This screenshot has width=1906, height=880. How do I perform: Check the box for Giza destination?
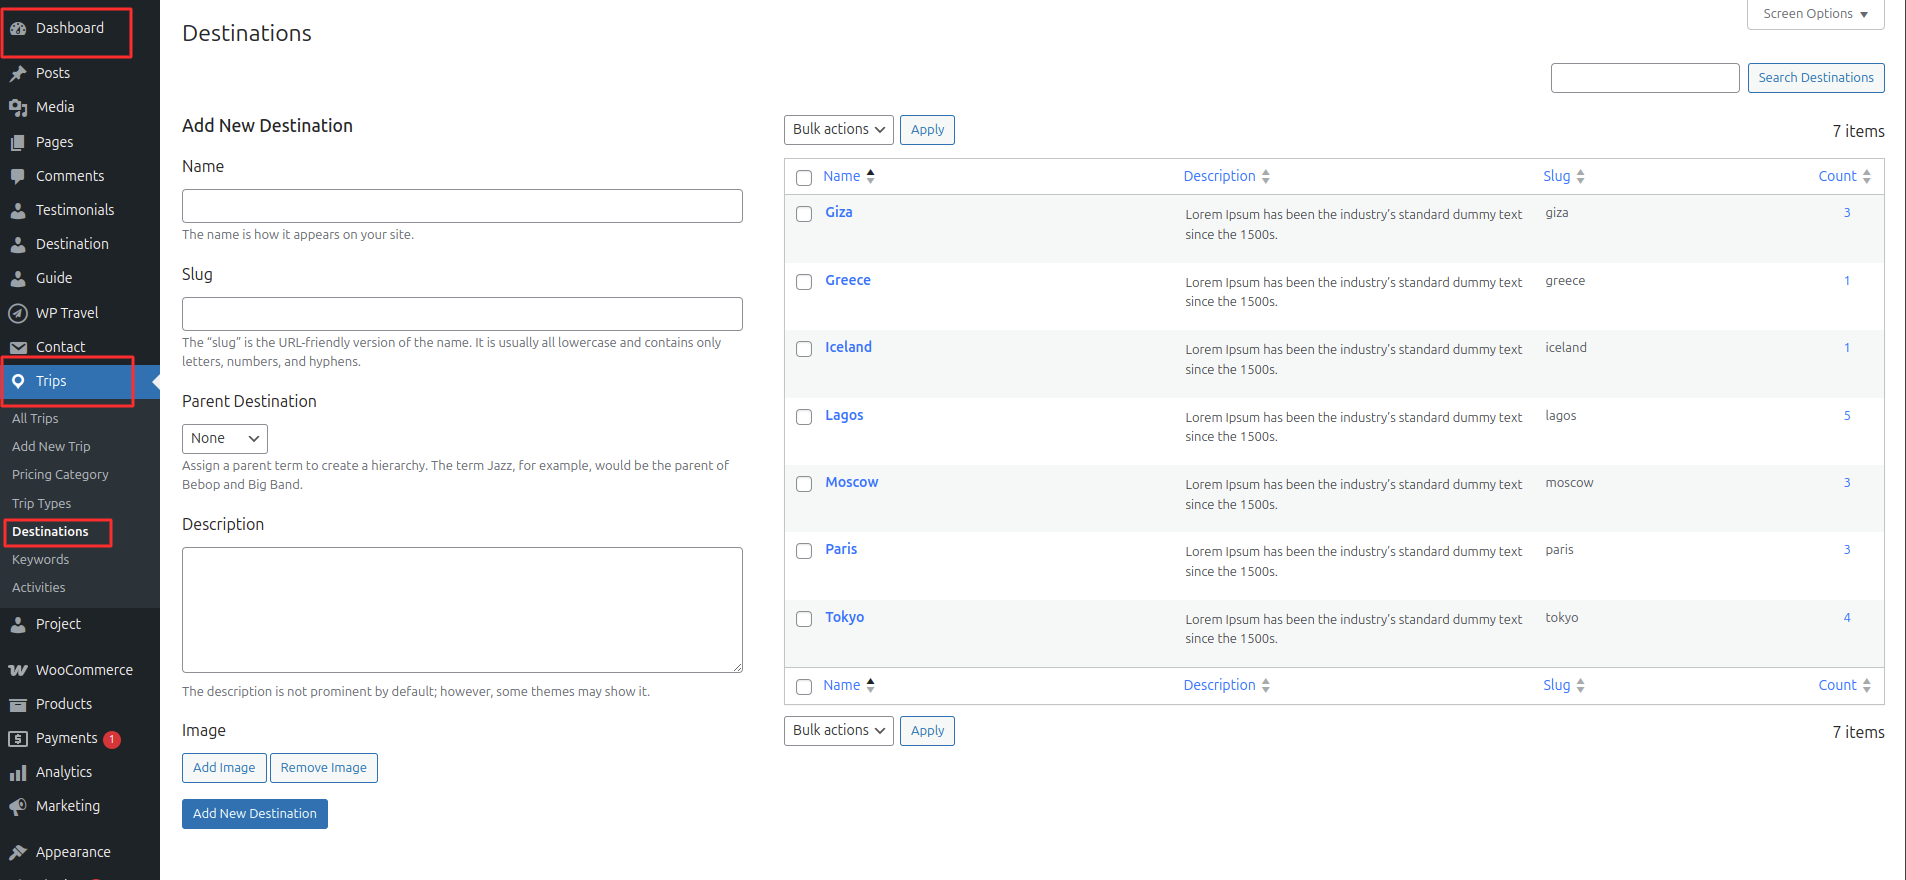coord(804,214)
